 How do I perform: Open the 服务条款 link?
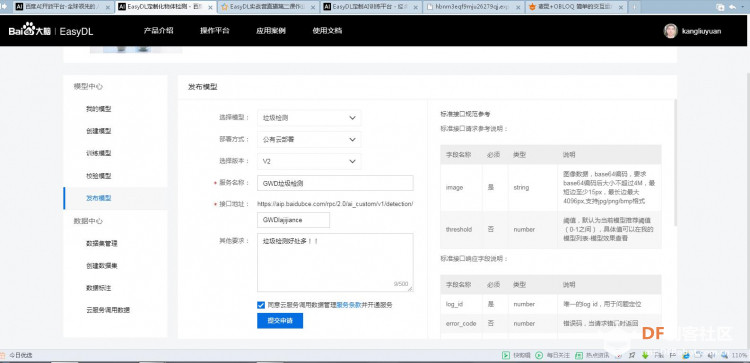point(349,305)
